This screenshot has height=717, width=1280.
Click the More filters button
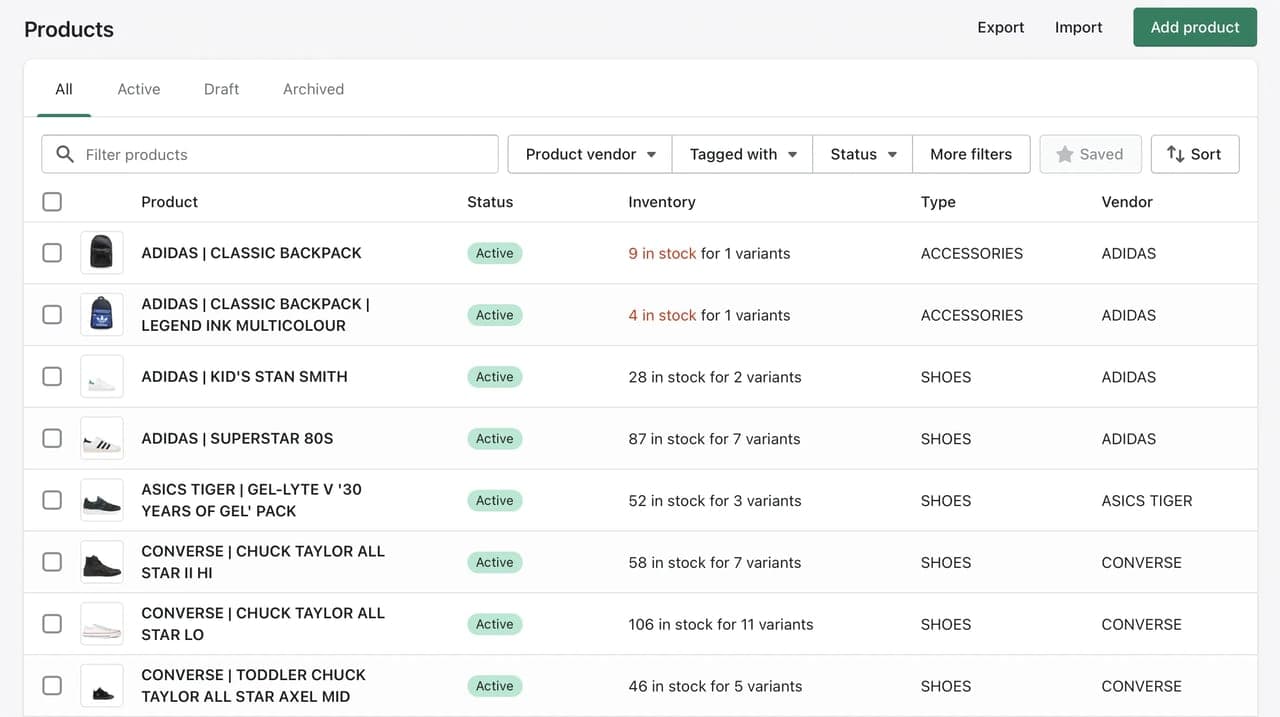[x=971, y=154]
